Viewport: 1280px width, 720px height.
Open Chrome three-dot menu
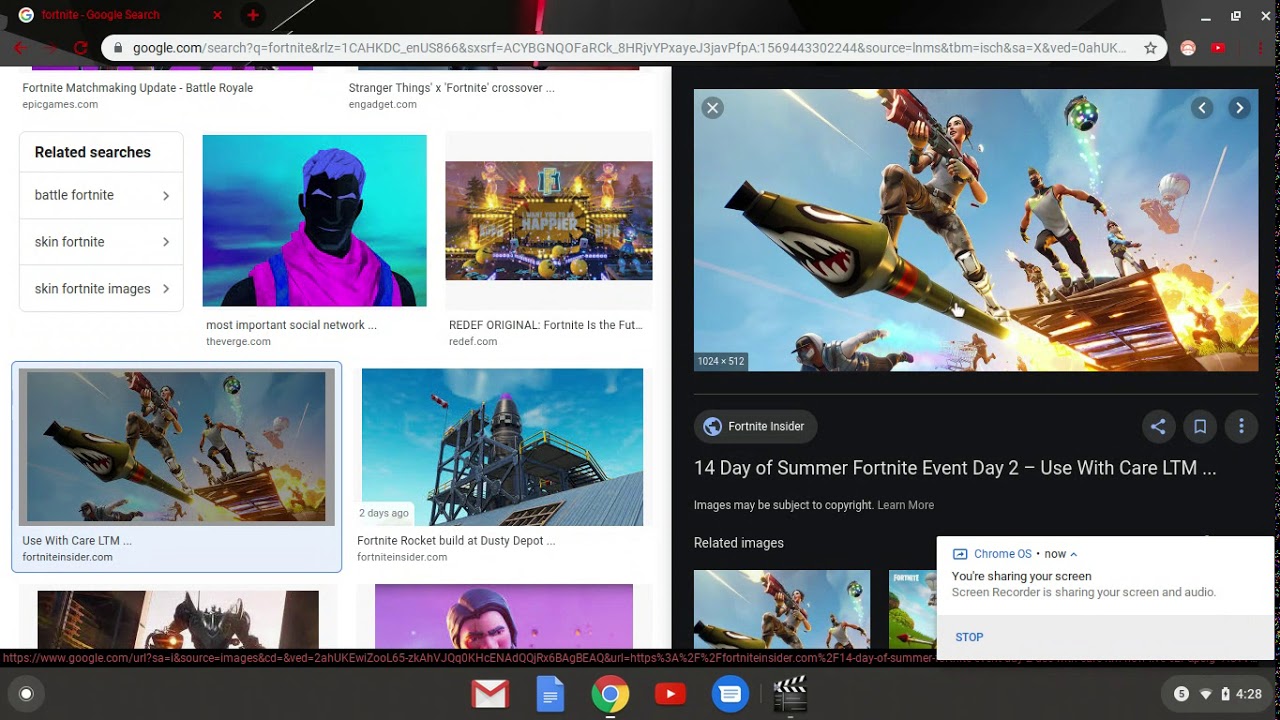(x=1259, y=48)
